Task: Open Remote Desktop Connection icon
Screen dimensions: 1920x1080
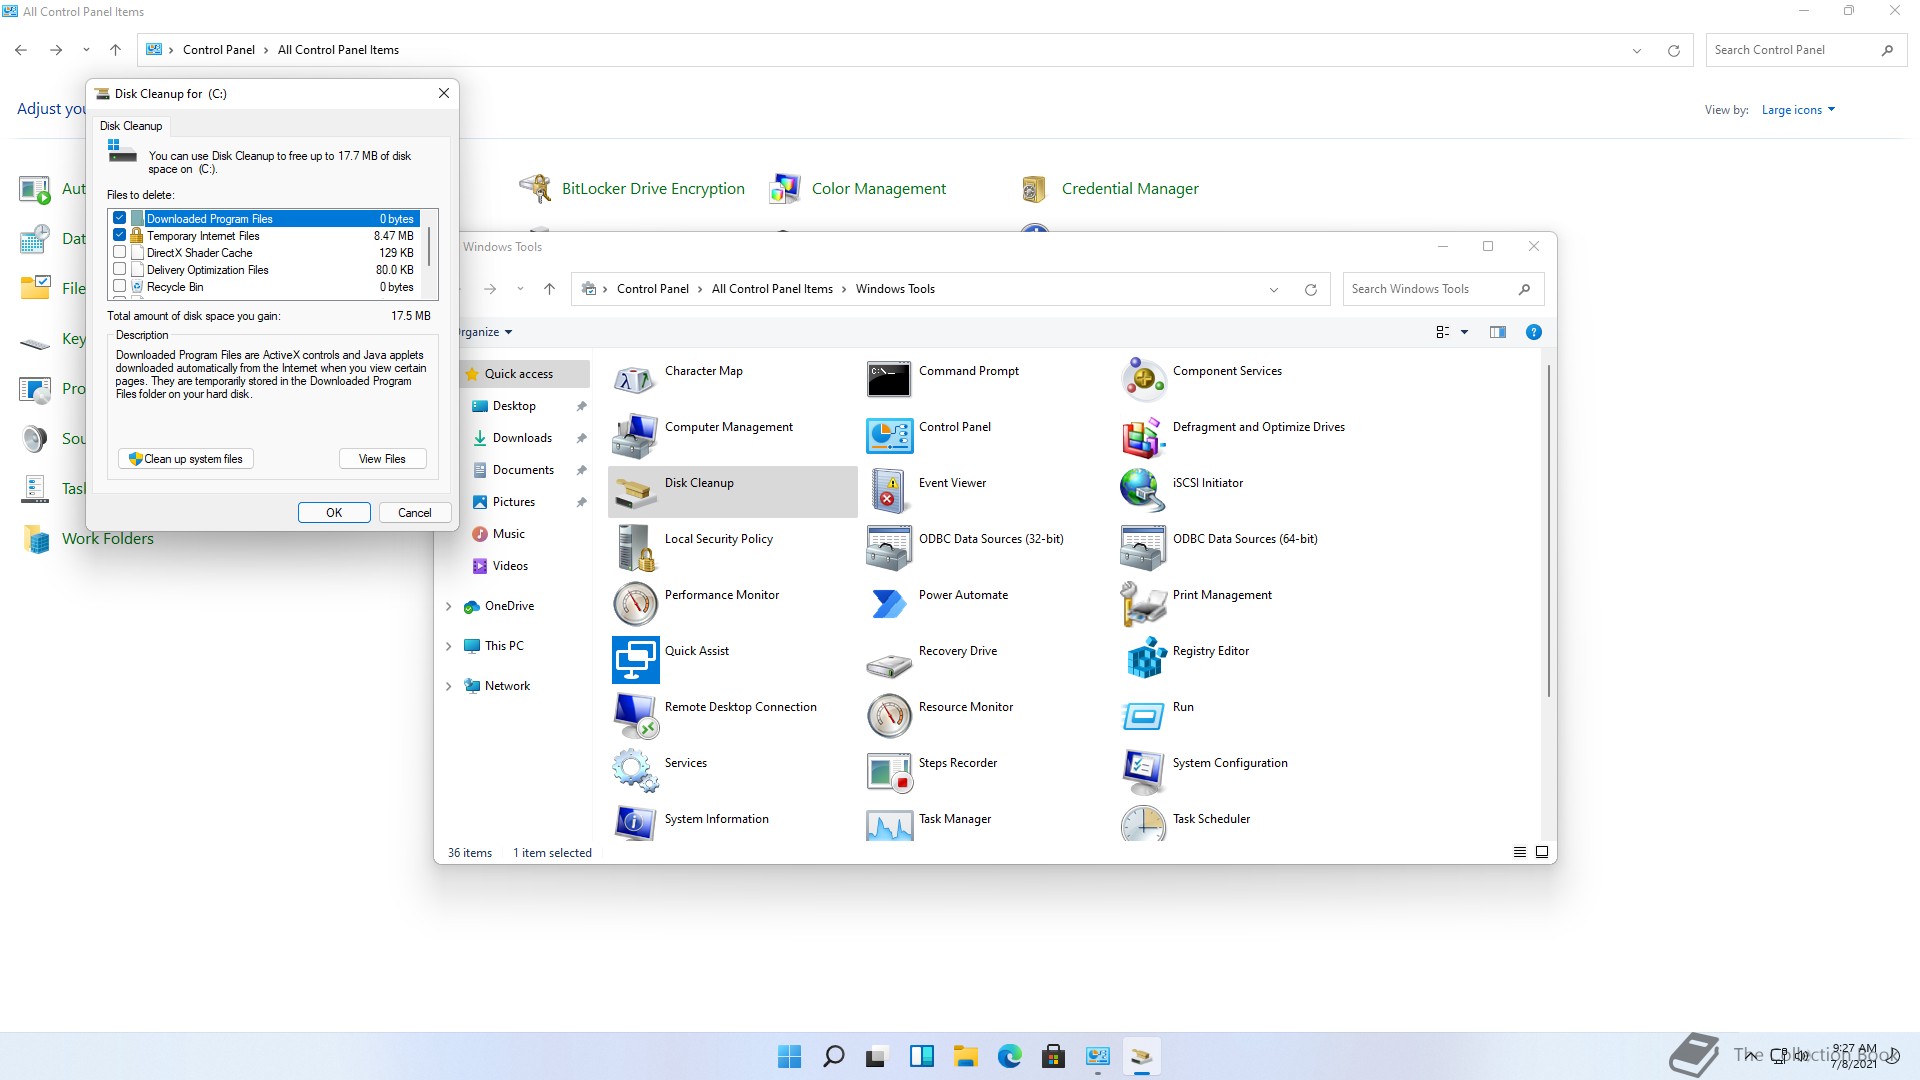Action: (635, 716)
